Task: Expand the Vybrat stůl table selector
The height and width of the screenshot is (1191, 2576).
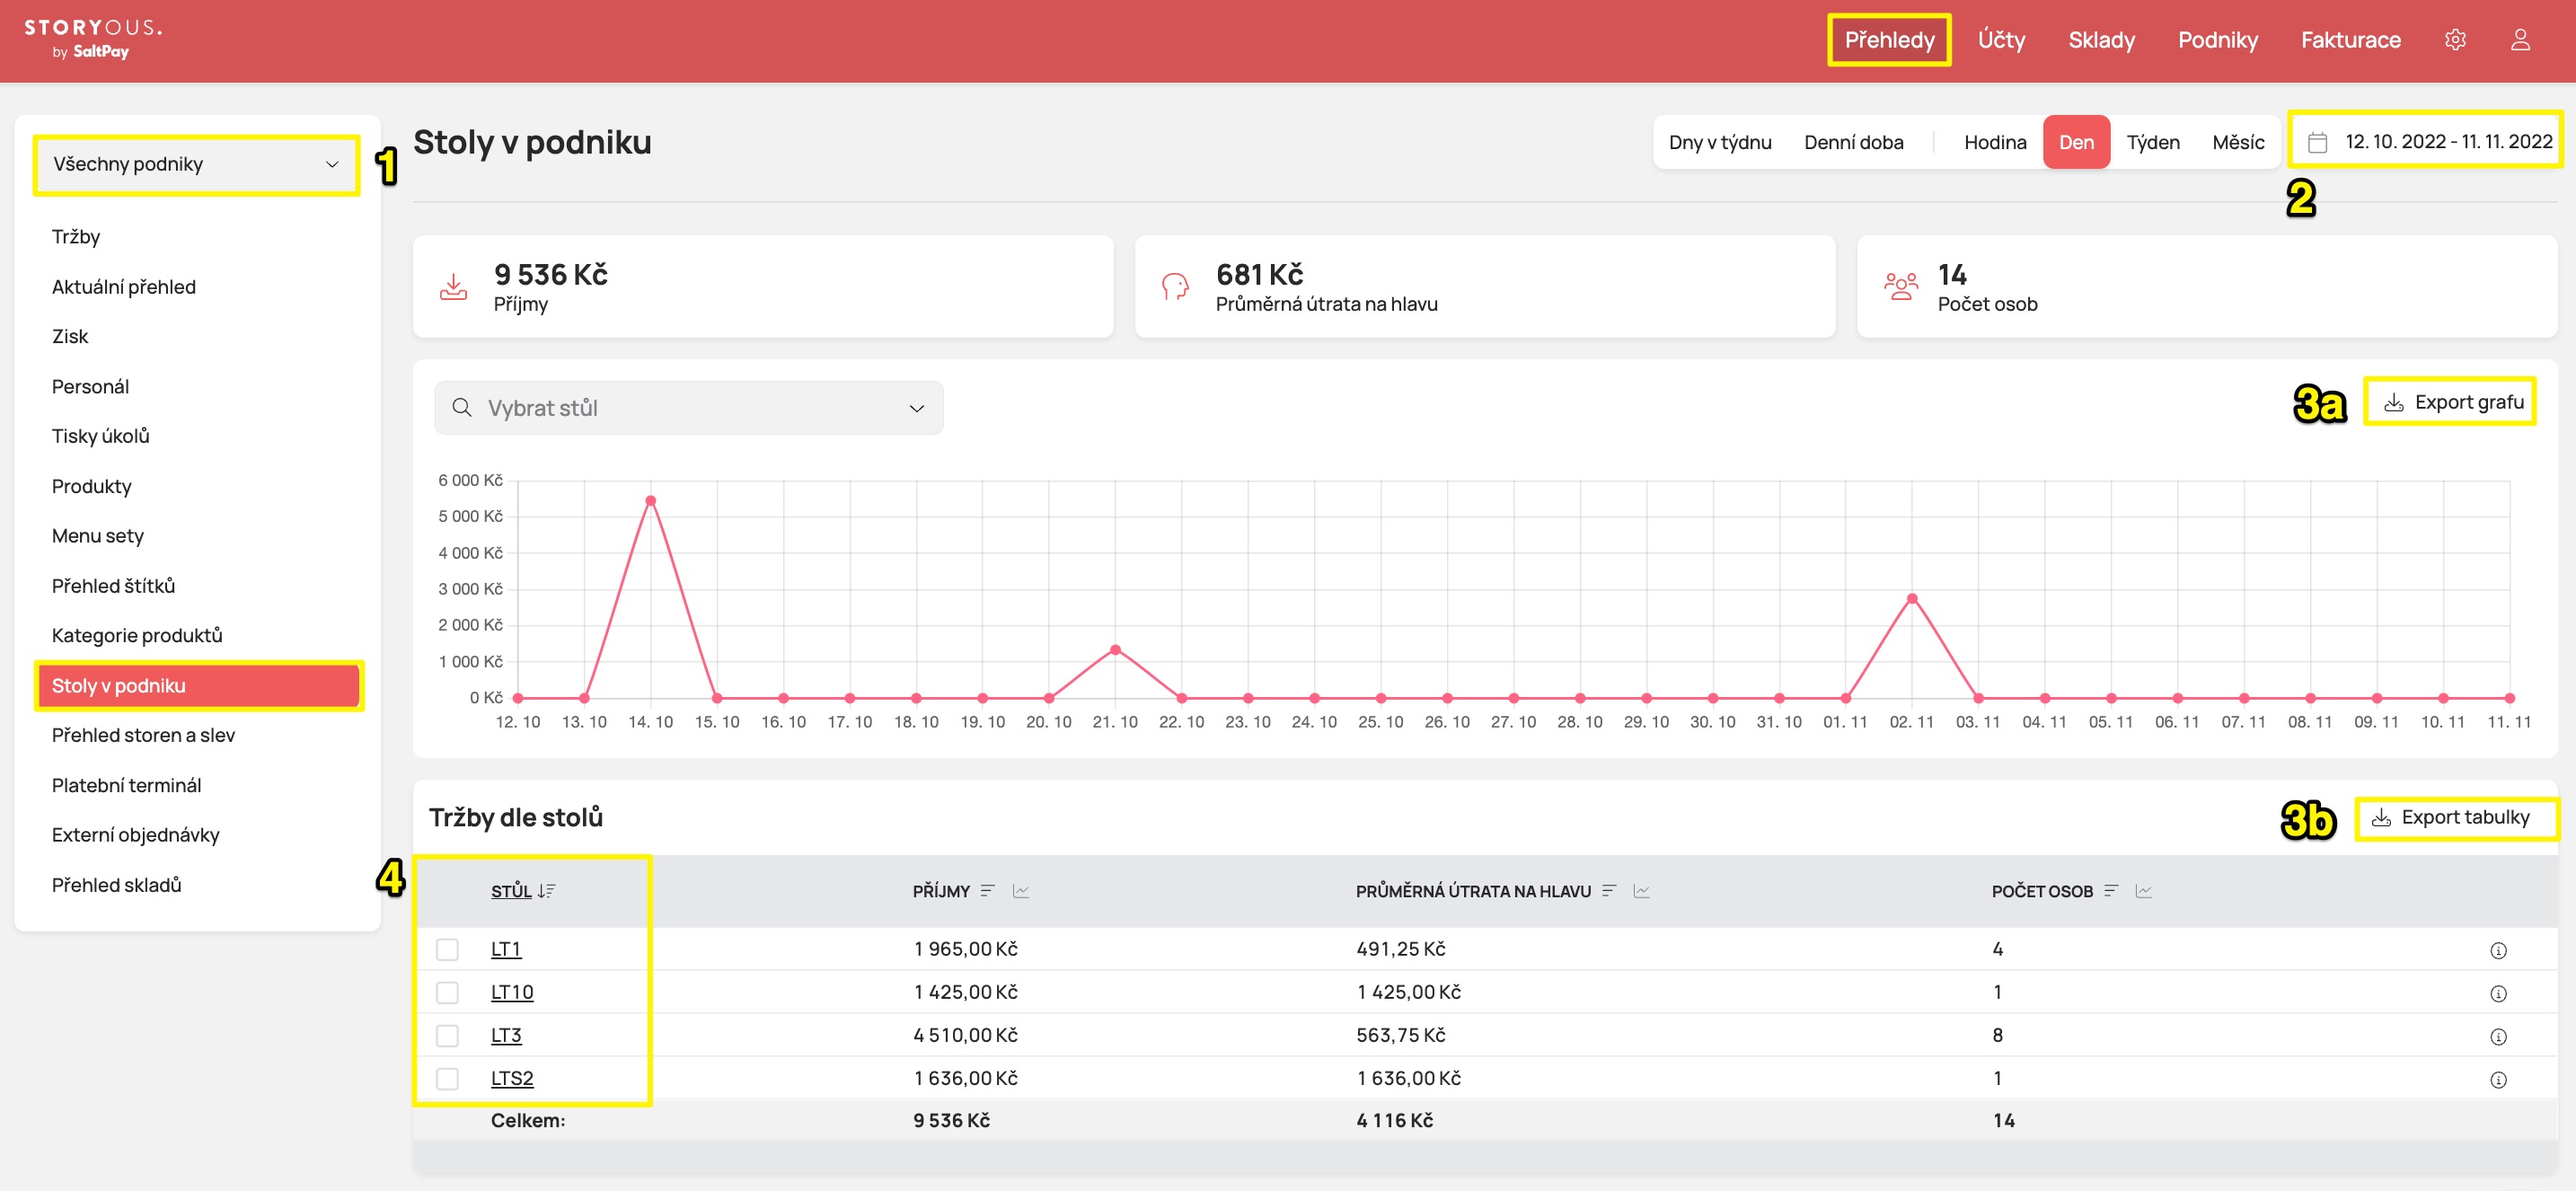Action: (x=689, y=407)
